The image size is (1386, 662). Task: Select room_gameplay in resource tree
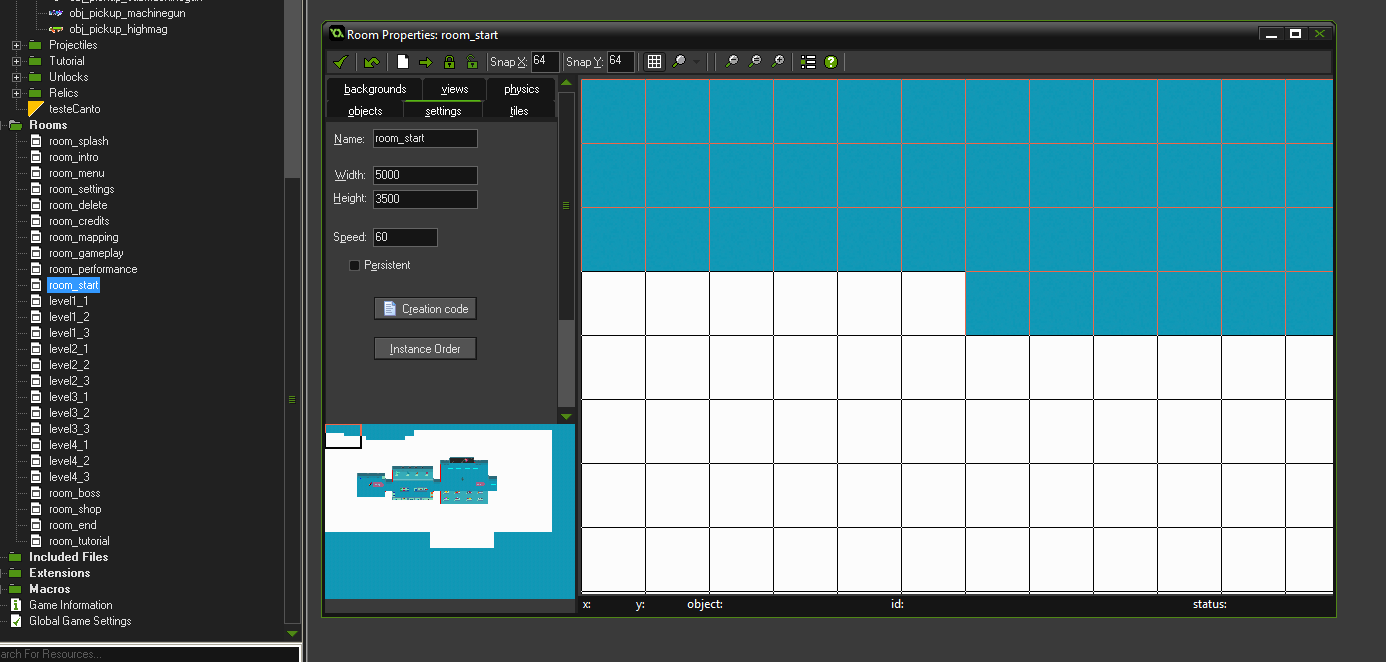click(x=86, y=253)
